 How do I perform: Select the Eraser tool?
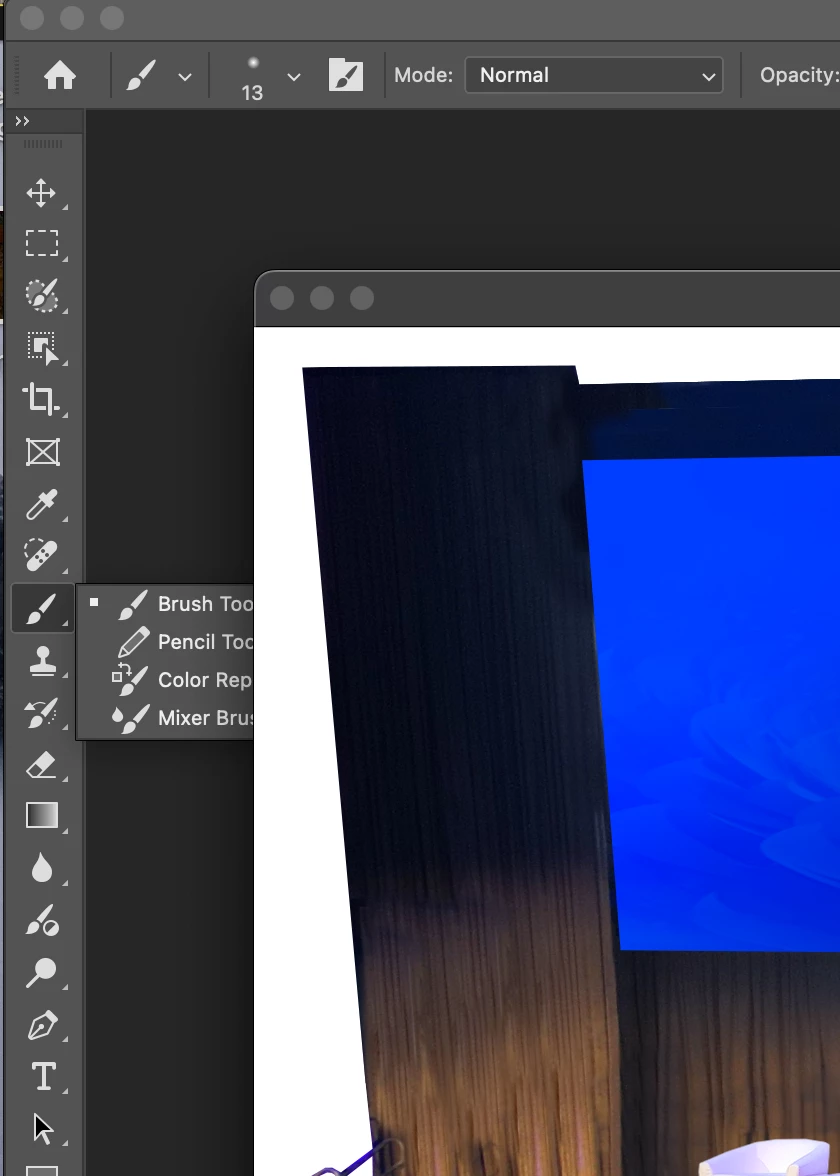[41, 765]
